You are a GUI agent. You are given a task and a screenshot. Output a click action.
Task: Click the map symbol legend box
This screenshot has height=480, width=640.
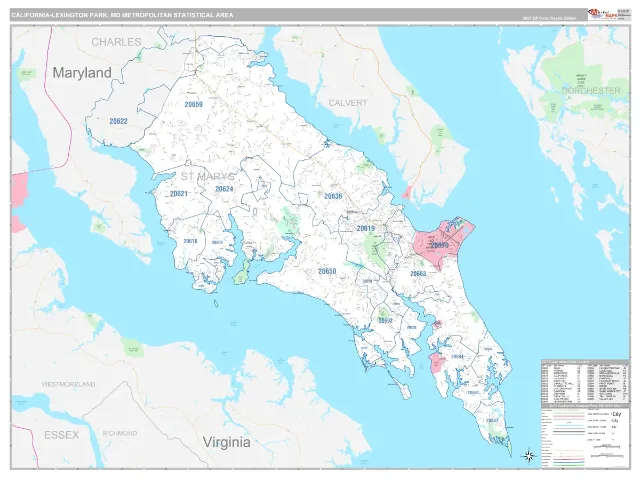(x=585, y=436)
